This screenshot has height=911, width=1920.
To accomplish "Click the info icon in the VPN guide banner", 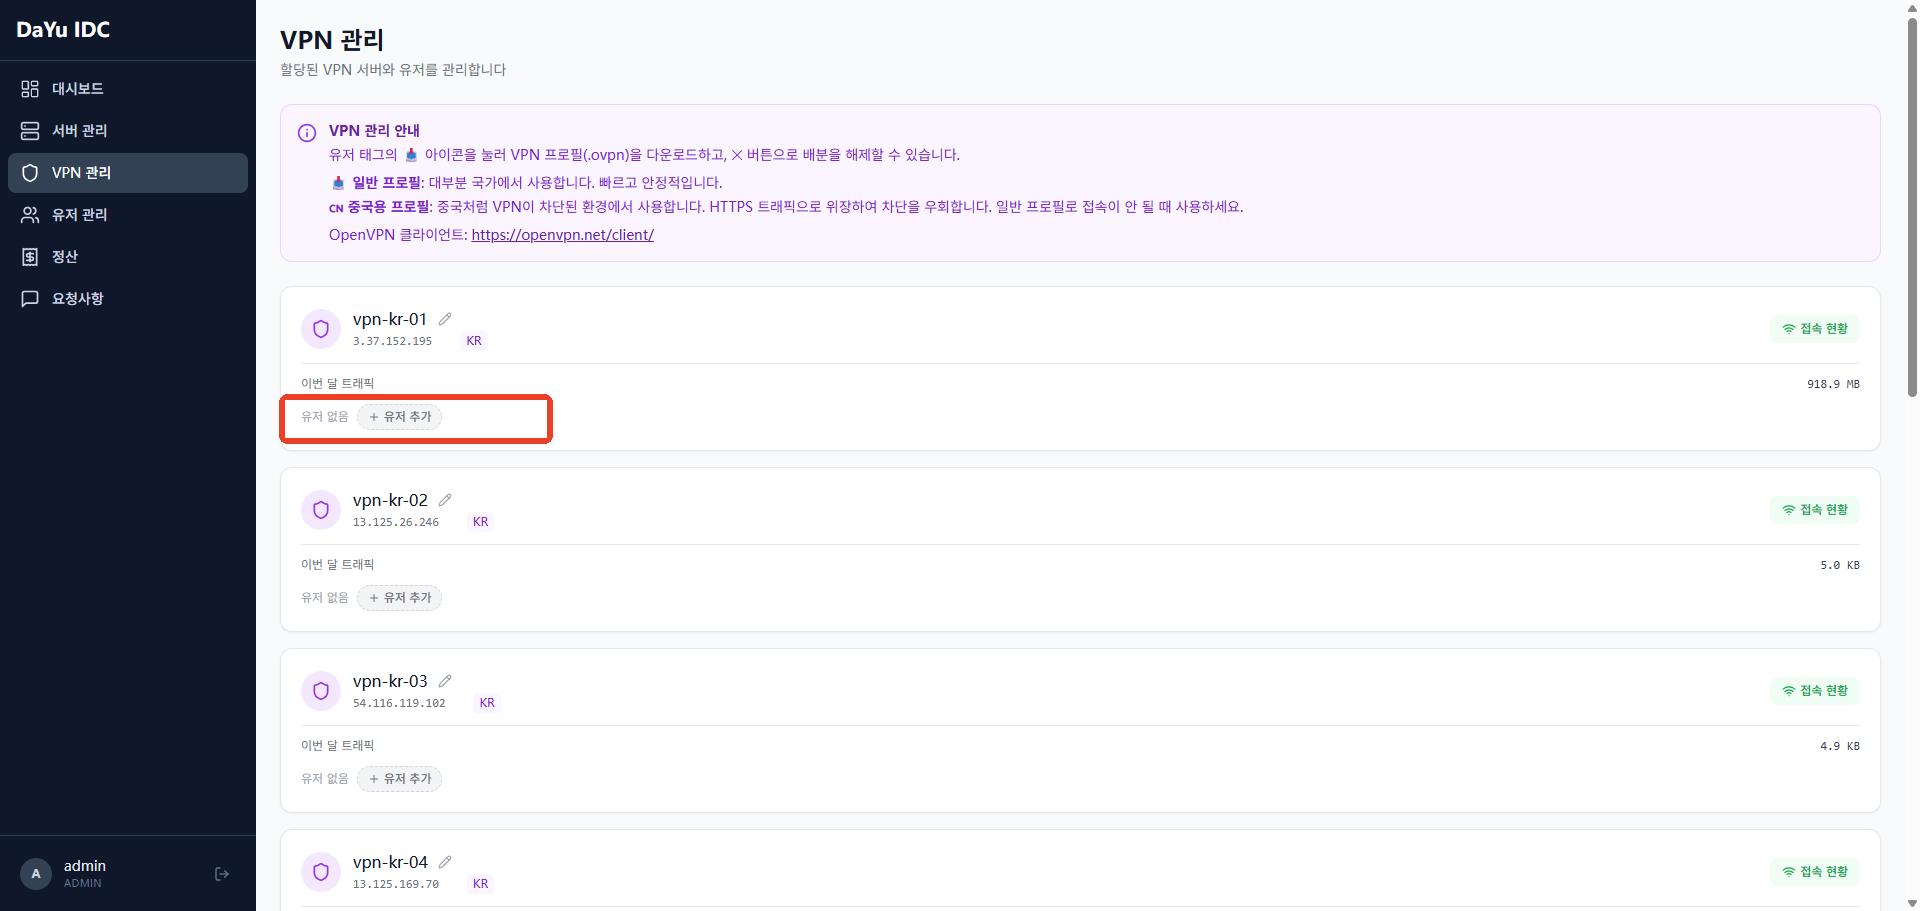I will (307, 133).
